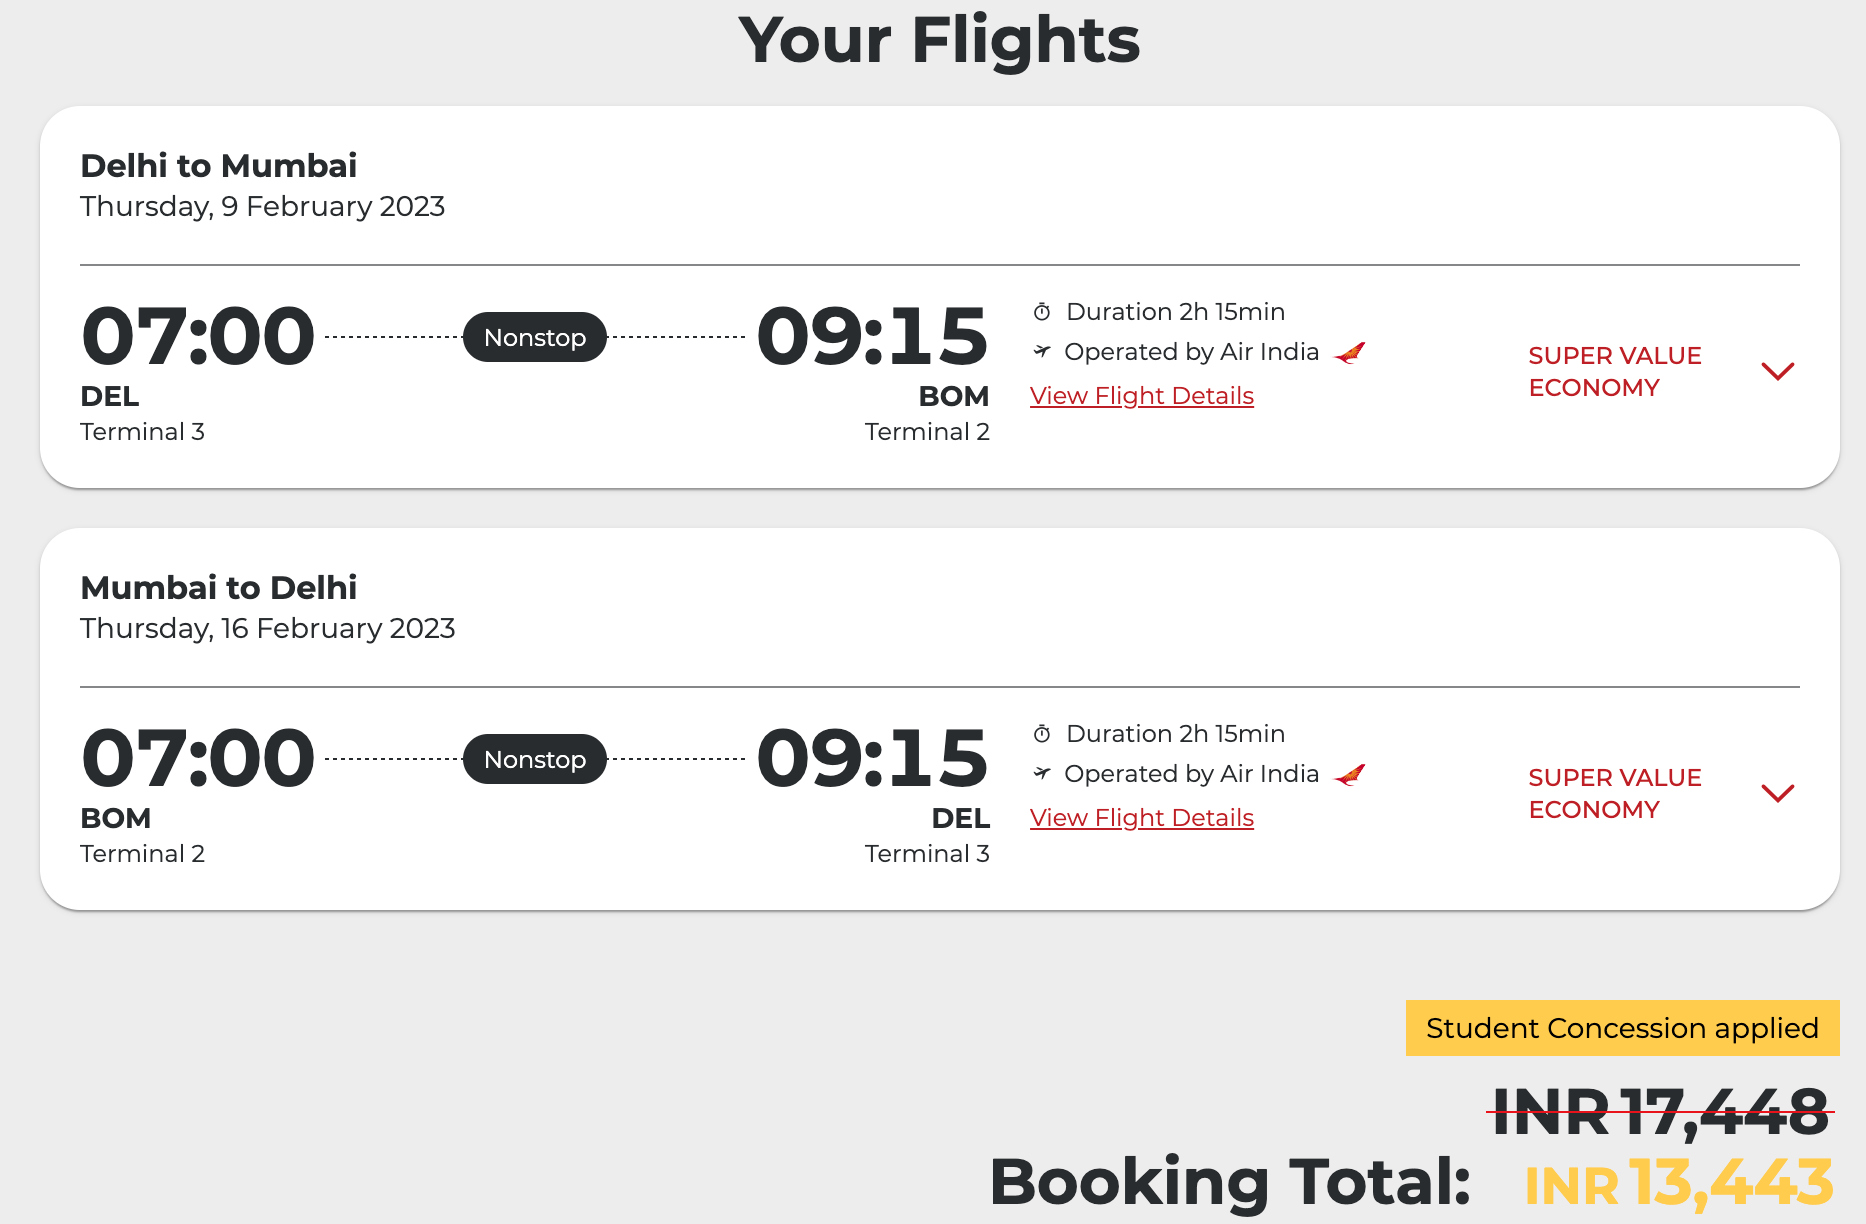Open View Flight Details for Mumbai to Delhi
1866x1224 pixels.
1141,818
